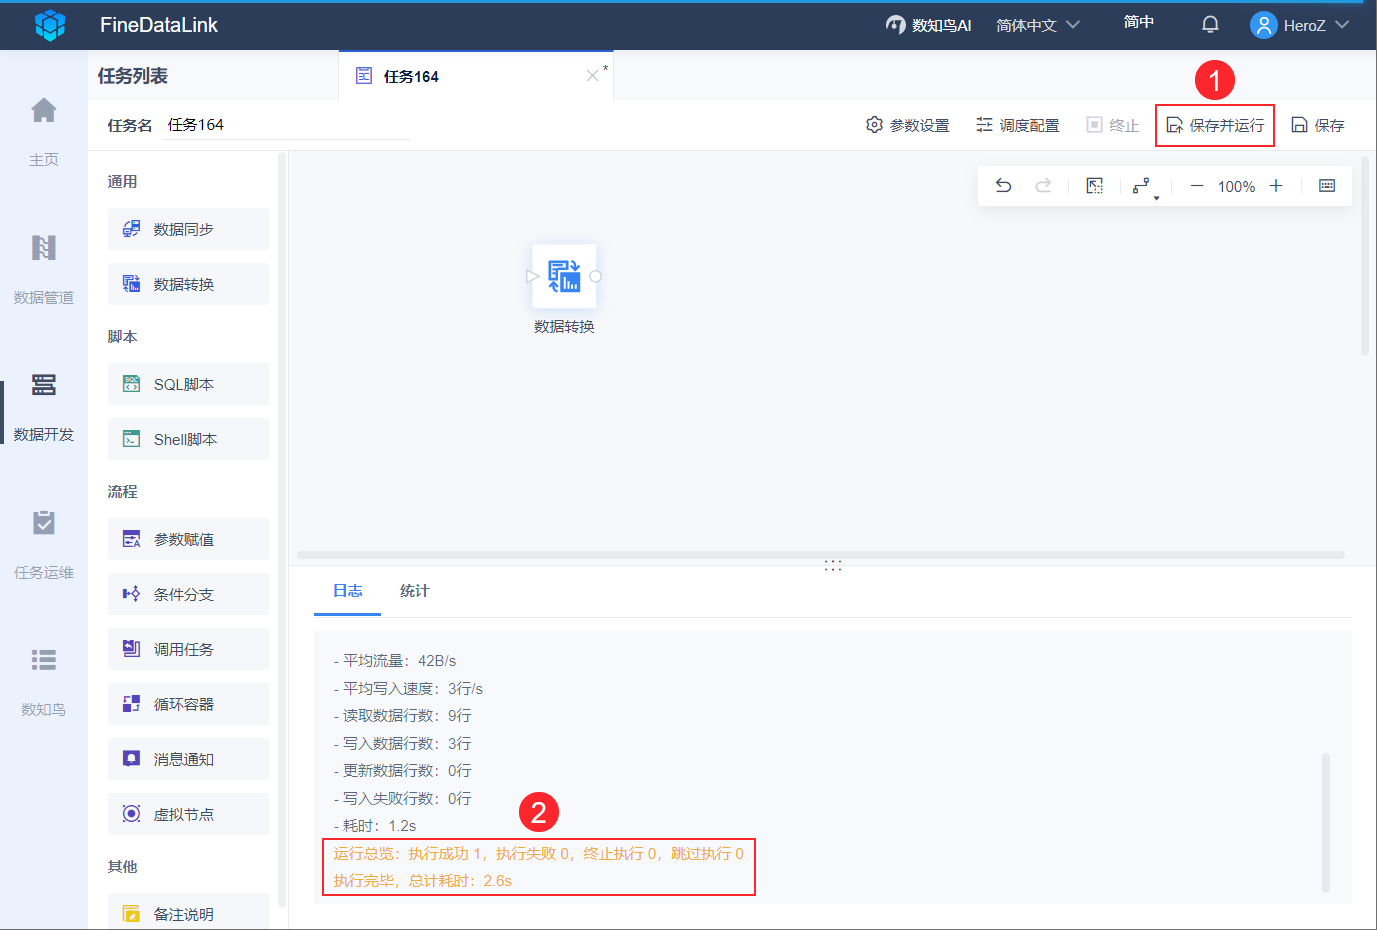
Task: Click the 平均写入速度：3行/s log line
Action: [x=408, y=689]
